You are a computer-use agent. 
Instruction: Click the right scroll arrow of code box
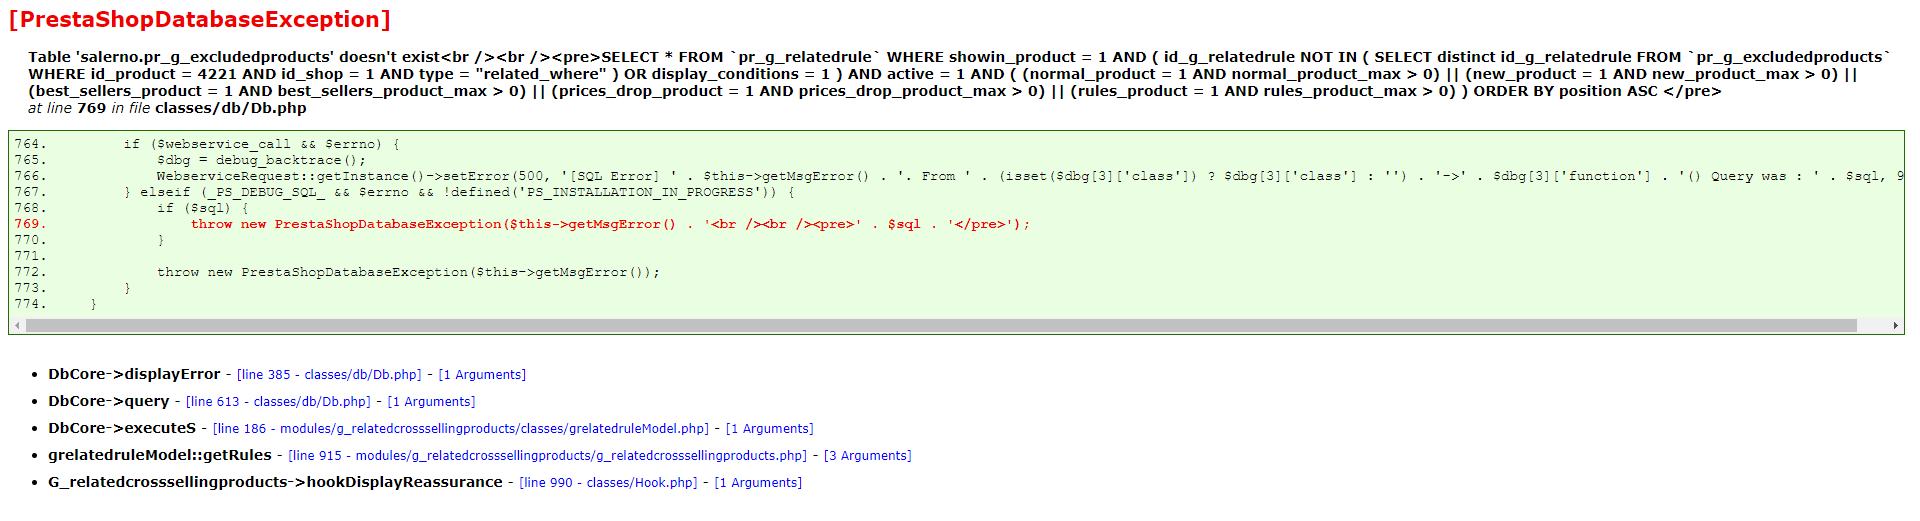click(x=1896, y=325)
